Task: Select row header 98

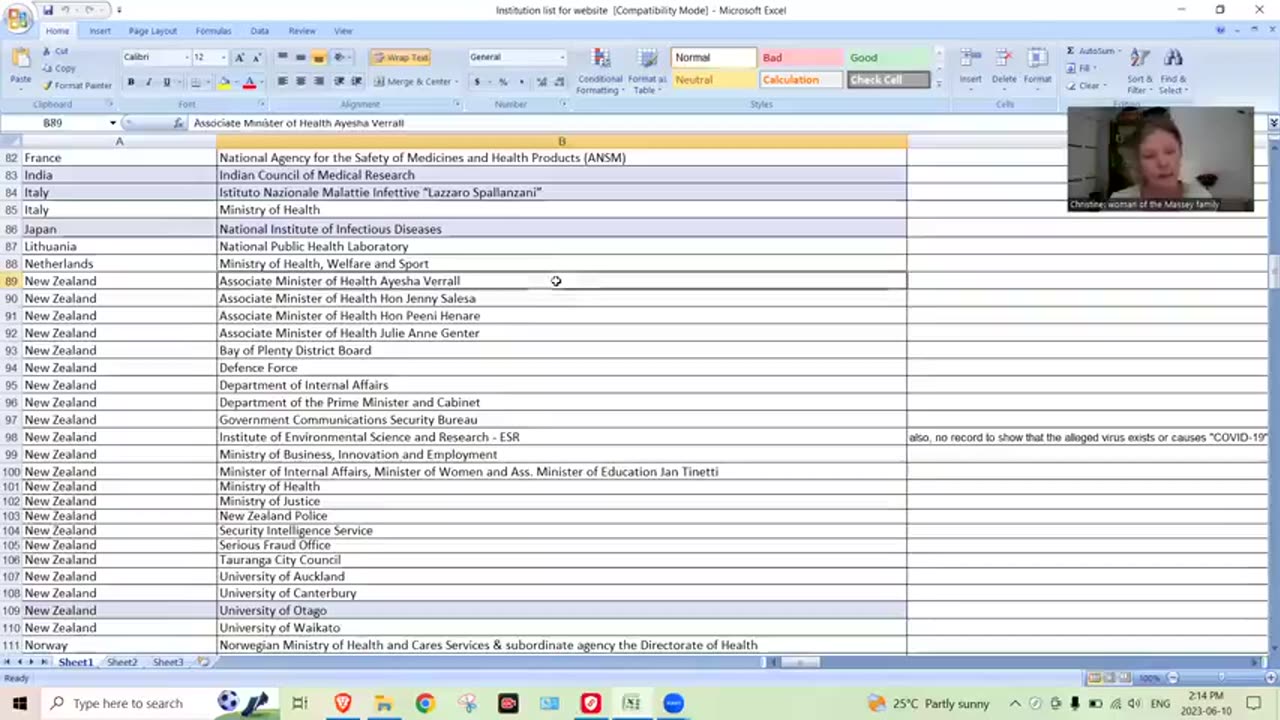Action: [11, 437]
